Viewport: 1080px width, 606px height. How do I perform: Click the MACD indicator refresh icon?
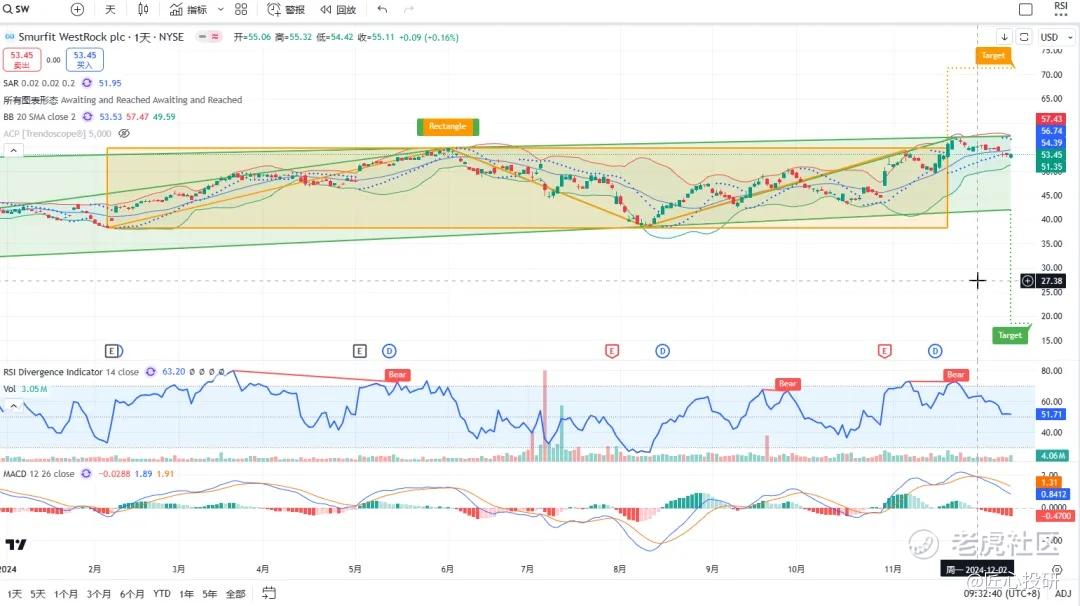[x=86, y=474]
